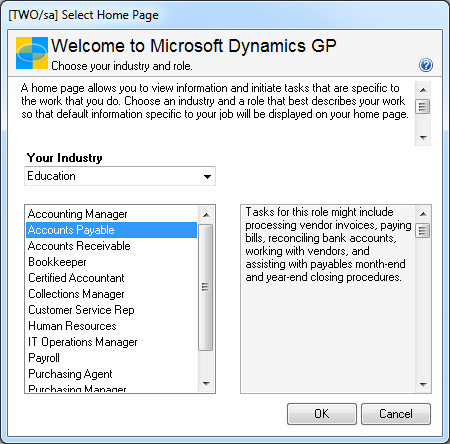The width and height of the screenshot is (450, 444).
Task: Pick Collections Manager role
Action: pyautogui.click(x=112, y=294)
